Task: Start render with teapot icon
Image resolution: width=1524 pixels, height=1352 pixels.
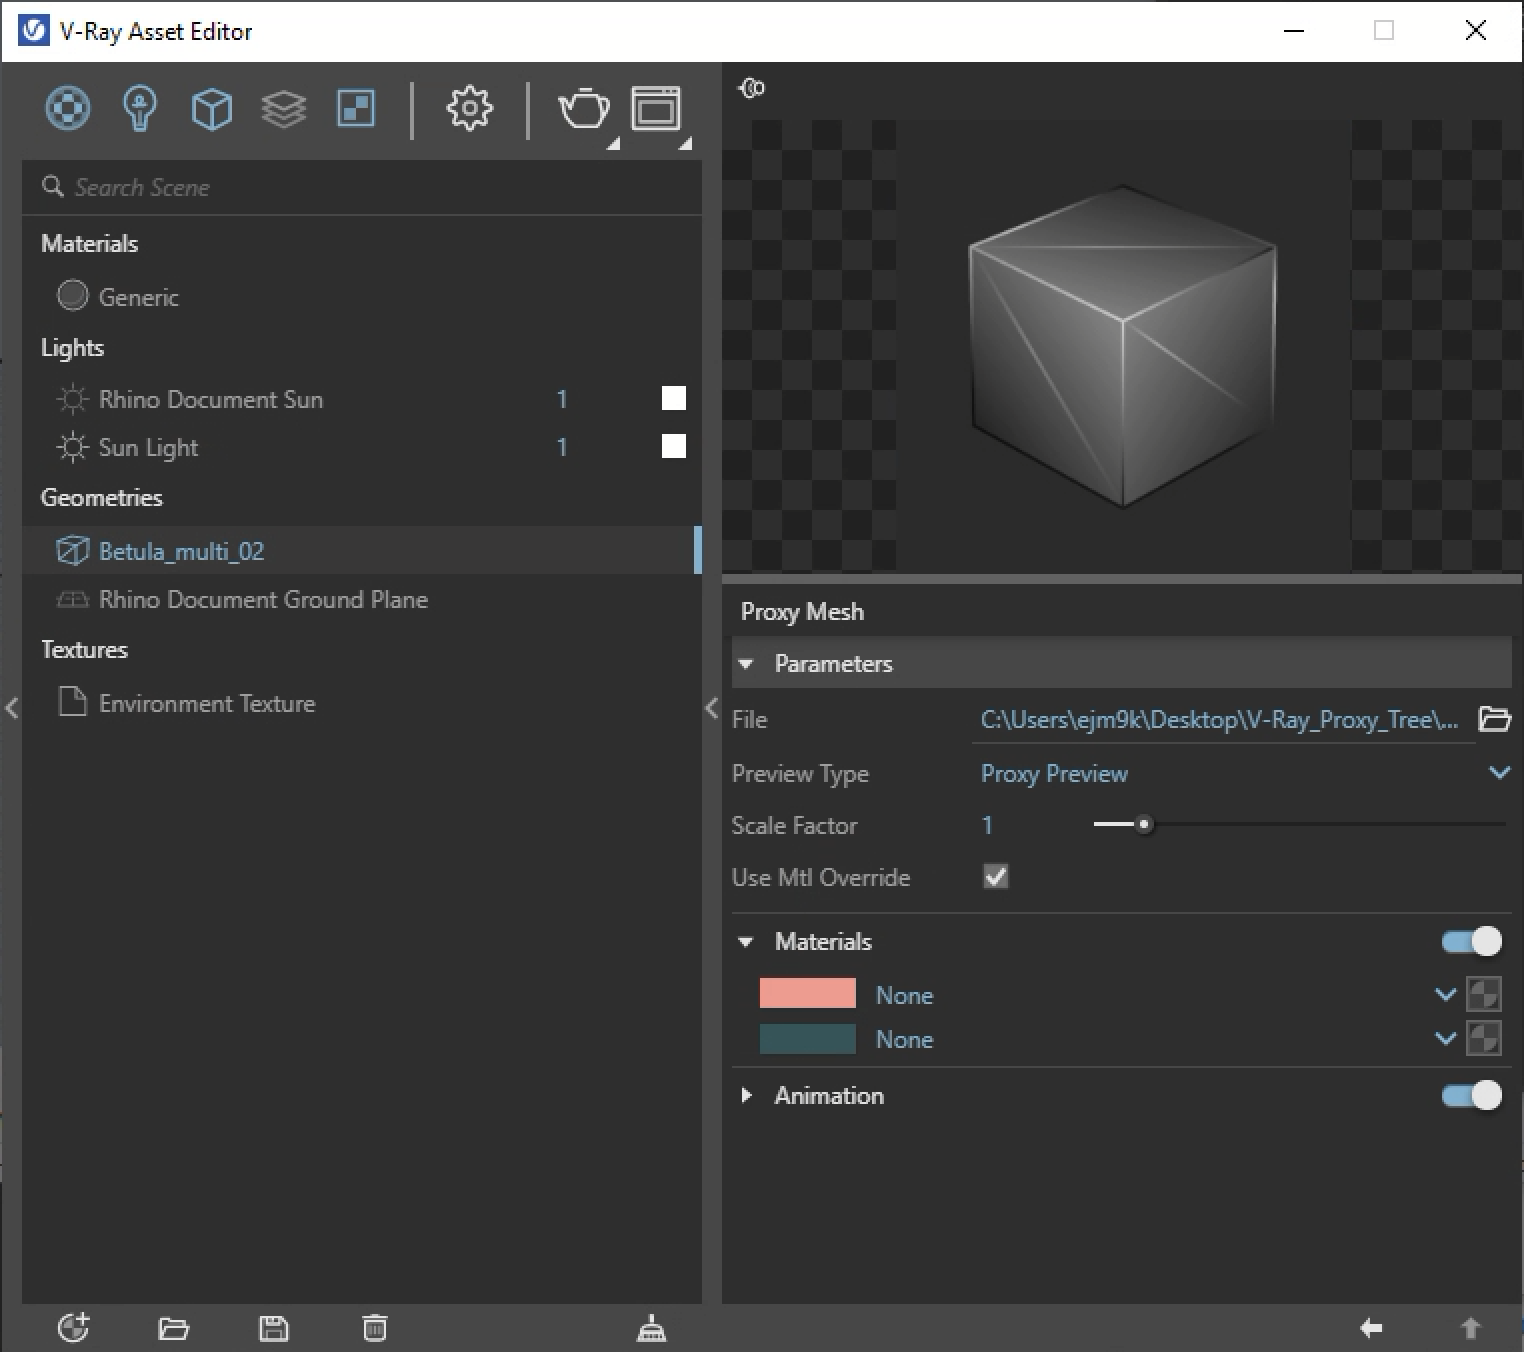Action: point(584,108)
